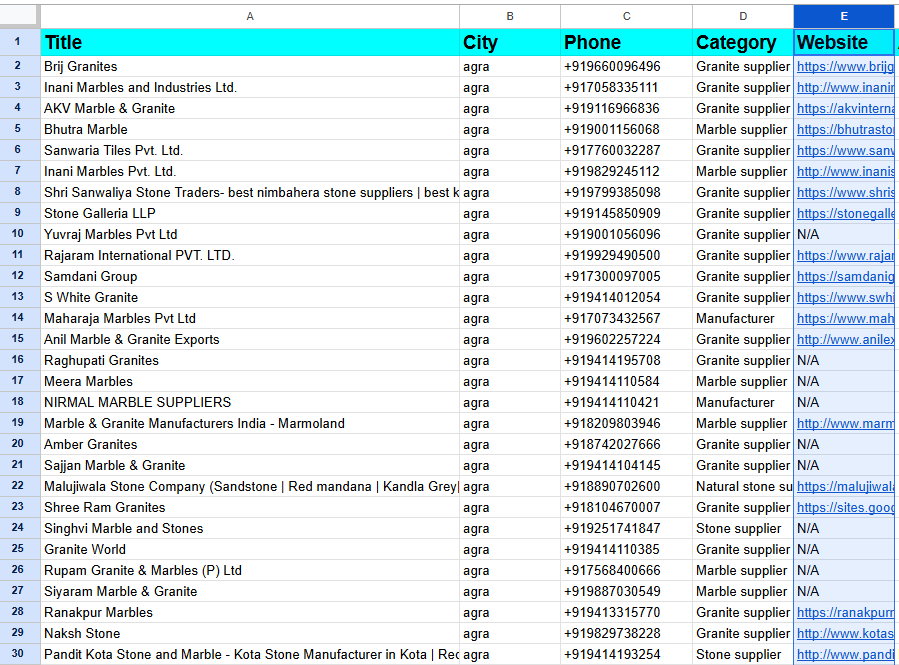The height and width of the screenshot is (665, 899).
Task: Select phone number +917058335111
Action: coord(626,88)
